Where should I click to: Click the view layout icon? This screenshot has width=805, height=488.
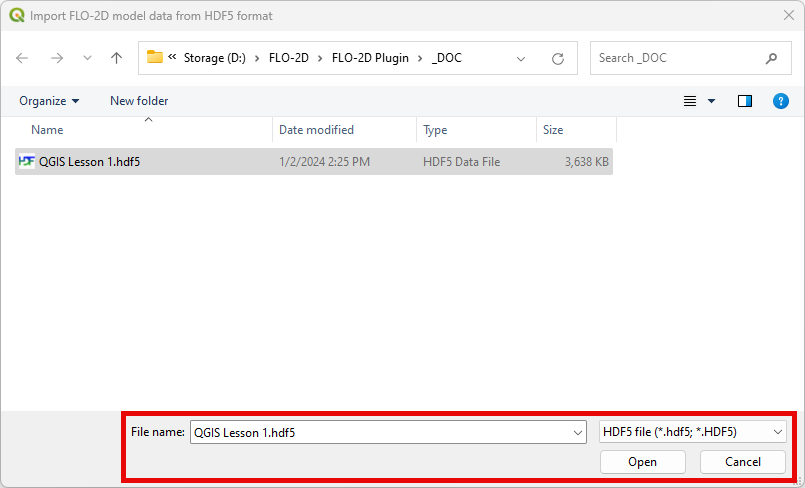[690, 101]
